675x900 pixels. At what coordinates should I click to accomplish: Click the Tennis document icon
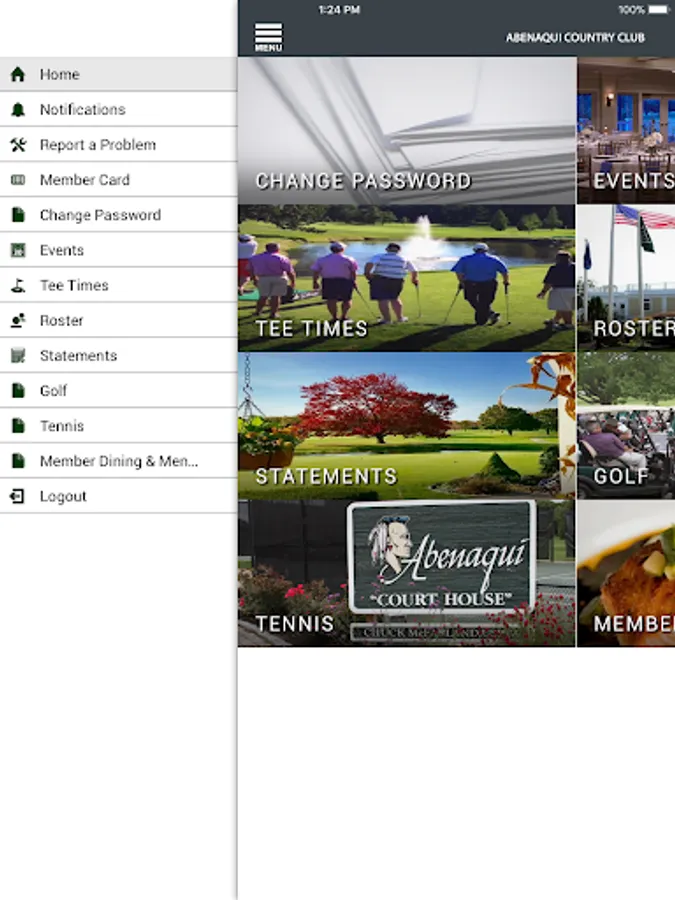(18, 426)
